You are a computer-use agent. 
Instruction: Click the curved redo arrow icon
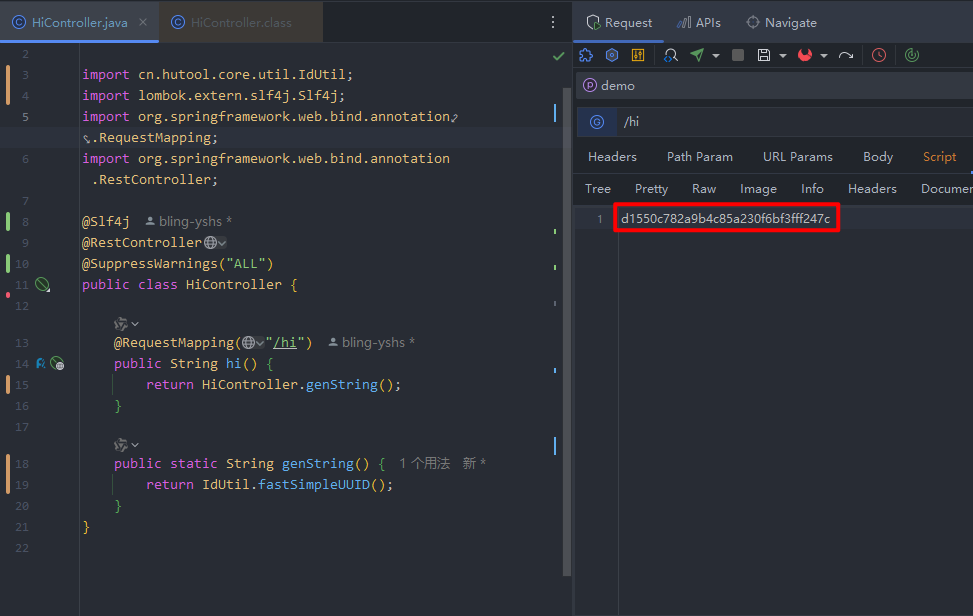coord(846,56)
